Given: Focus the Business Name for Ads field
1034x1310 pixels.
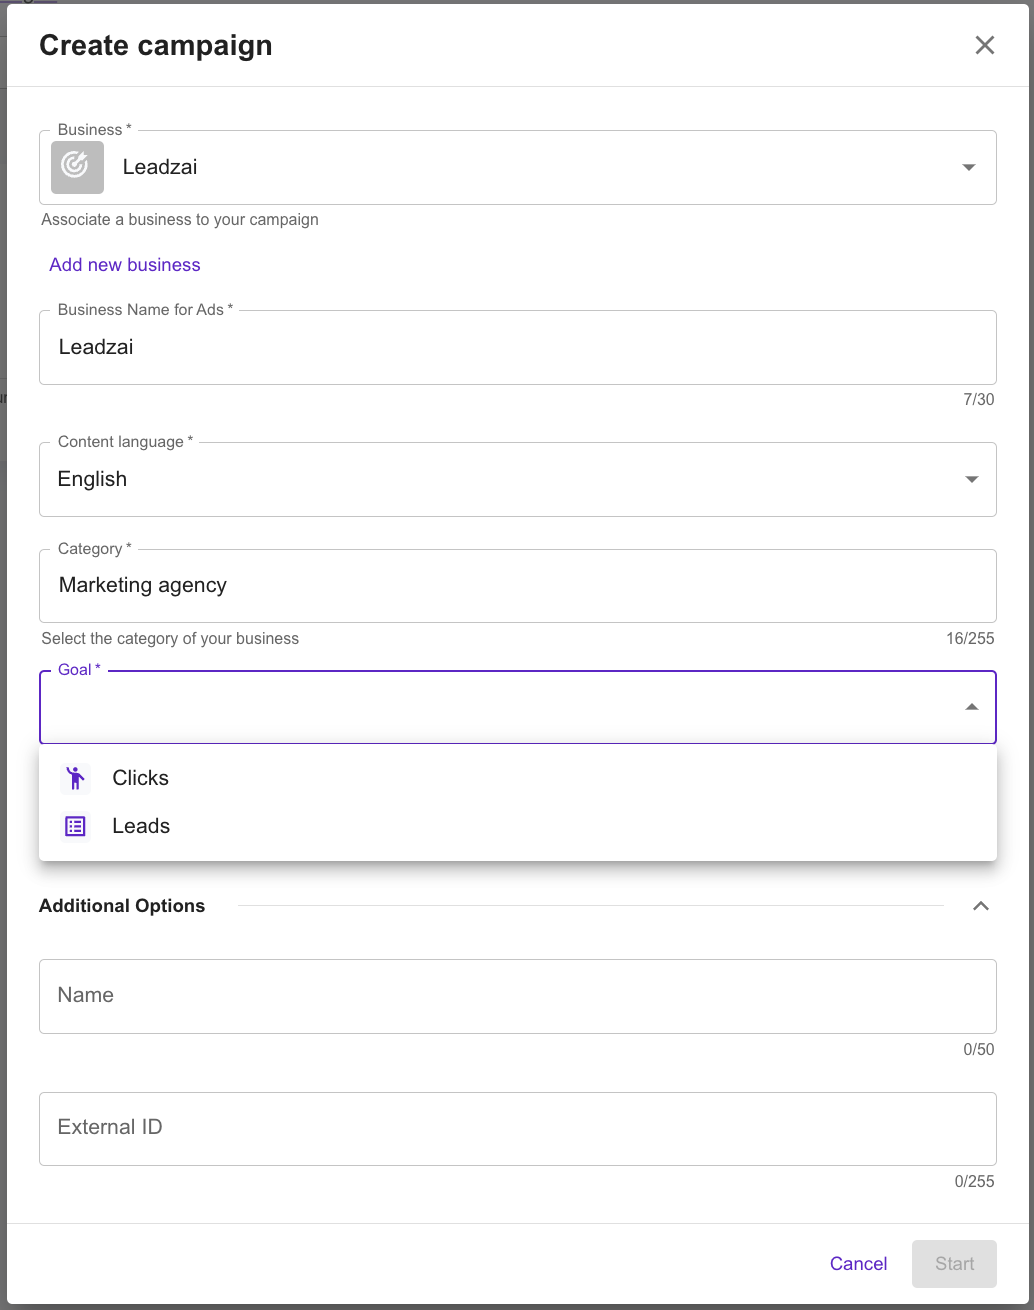Looking at the screenshot, I should 518,347.
